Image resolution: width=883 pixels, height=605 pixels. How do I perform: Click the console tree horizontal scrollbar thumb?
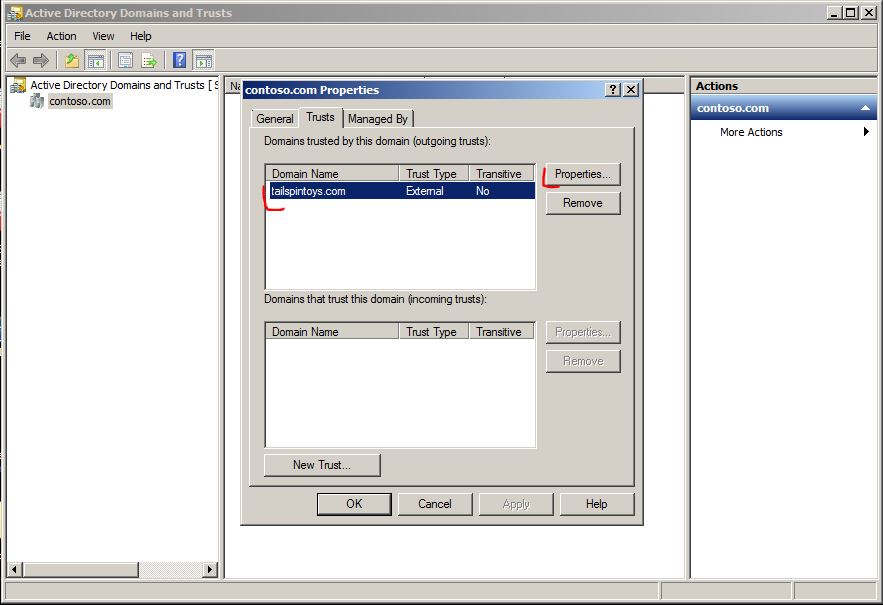click(x=81, y=570)
